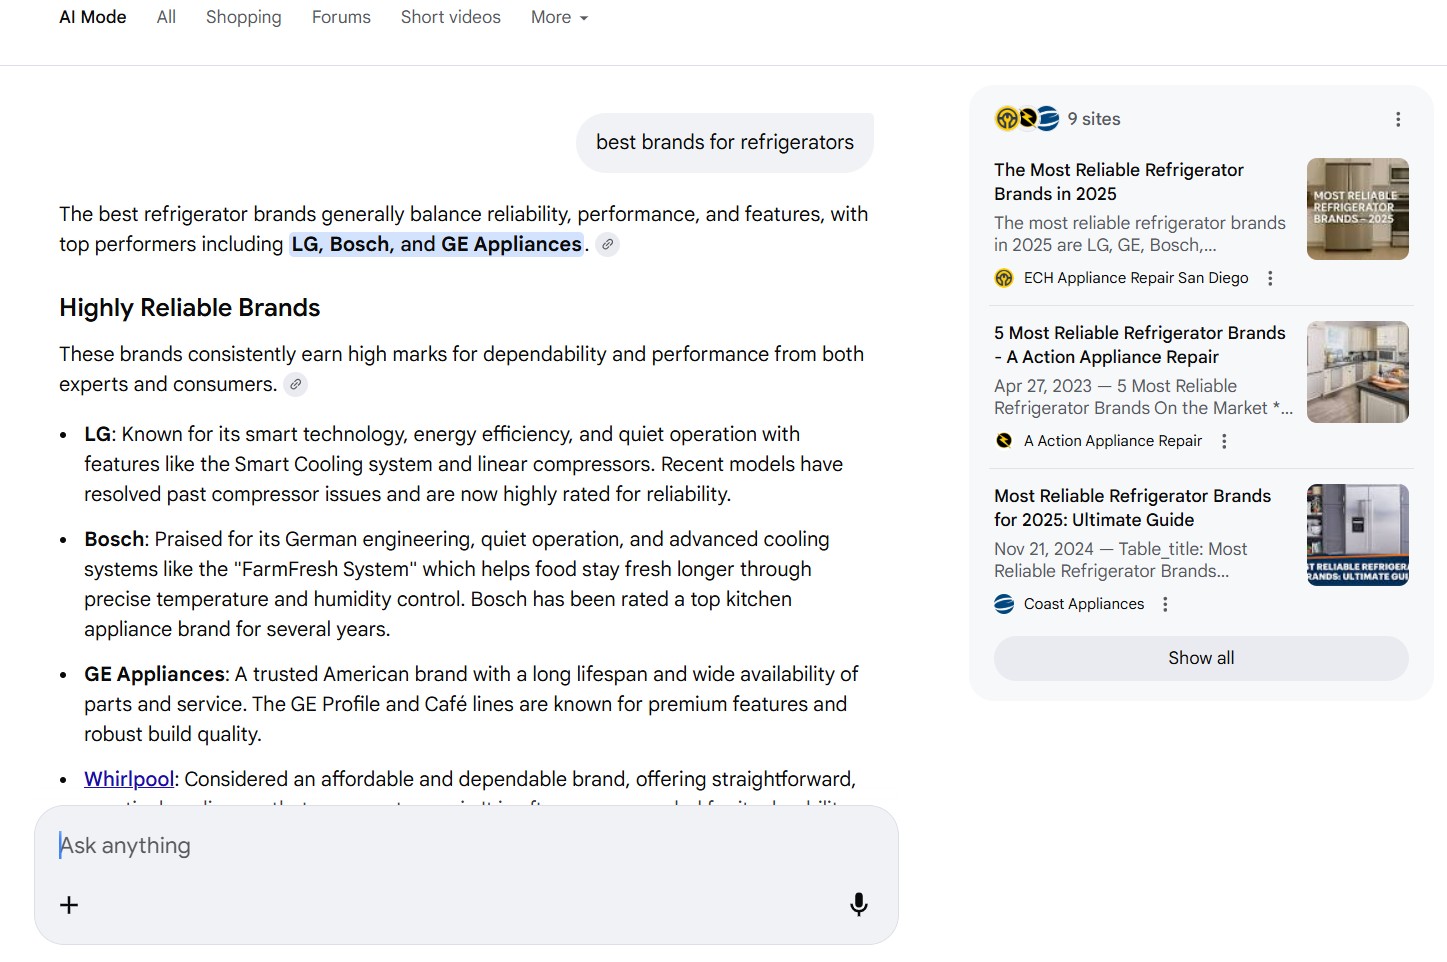Click the 'Highly Reliable Brands' heading
This screenshot has height=962, width=1447.
tap(190, 308)
